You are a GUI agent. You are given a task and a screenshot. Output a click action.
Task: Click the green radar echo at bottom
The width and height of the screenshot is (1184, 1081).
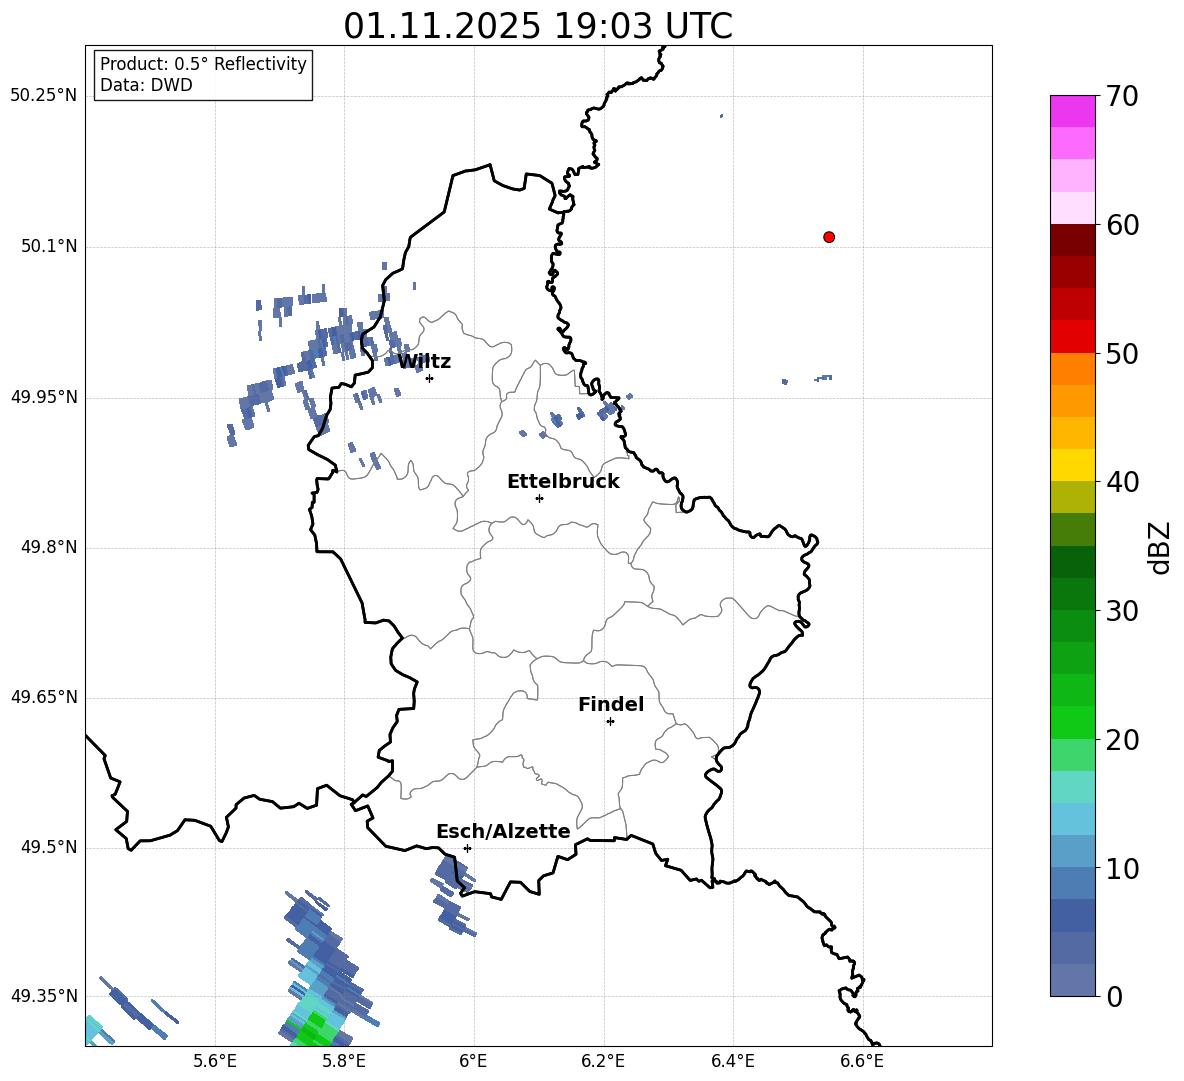313,1030
